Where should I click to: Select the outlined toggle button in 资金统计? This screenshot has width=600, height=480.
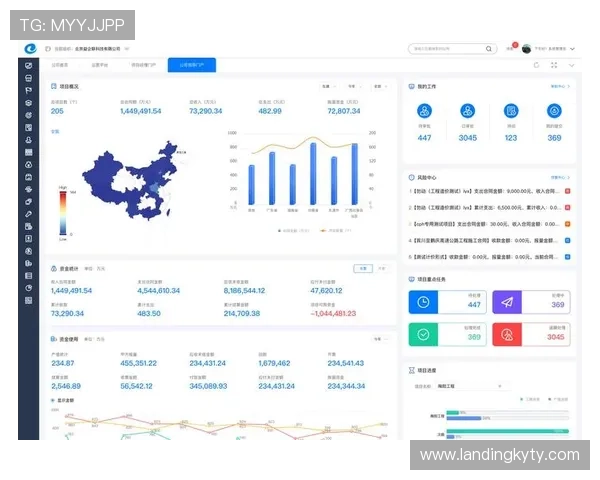click(x=363, y=268)
